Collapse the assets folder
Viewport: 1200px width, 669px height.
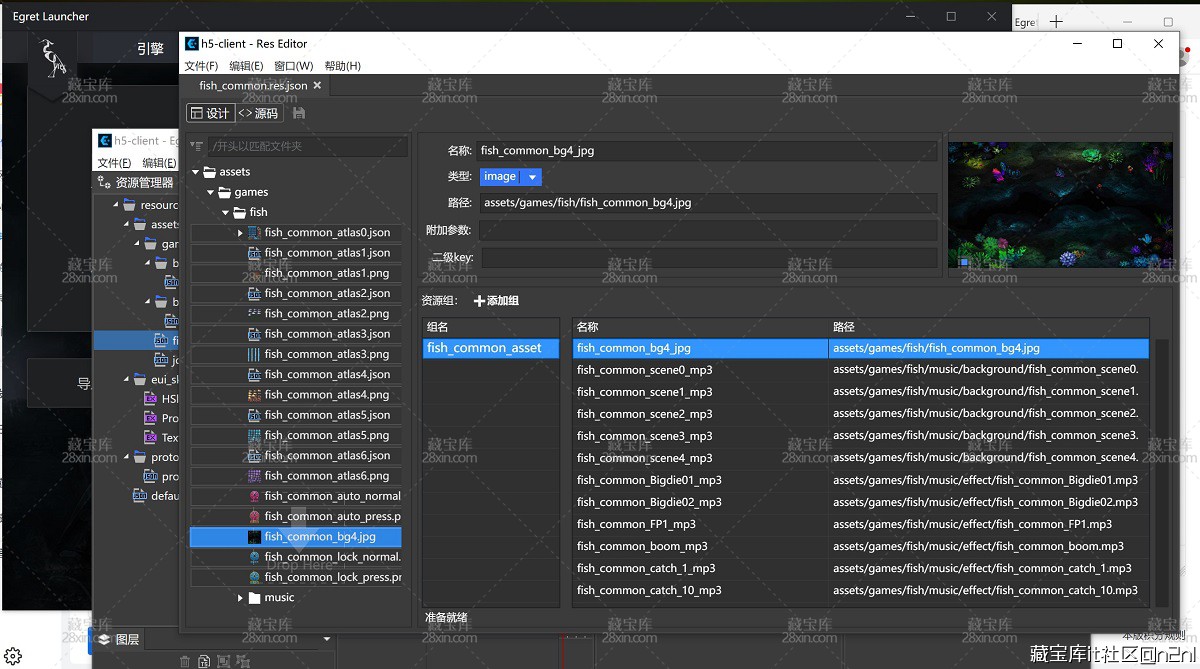pyautogui.click(x=196, y=172)
